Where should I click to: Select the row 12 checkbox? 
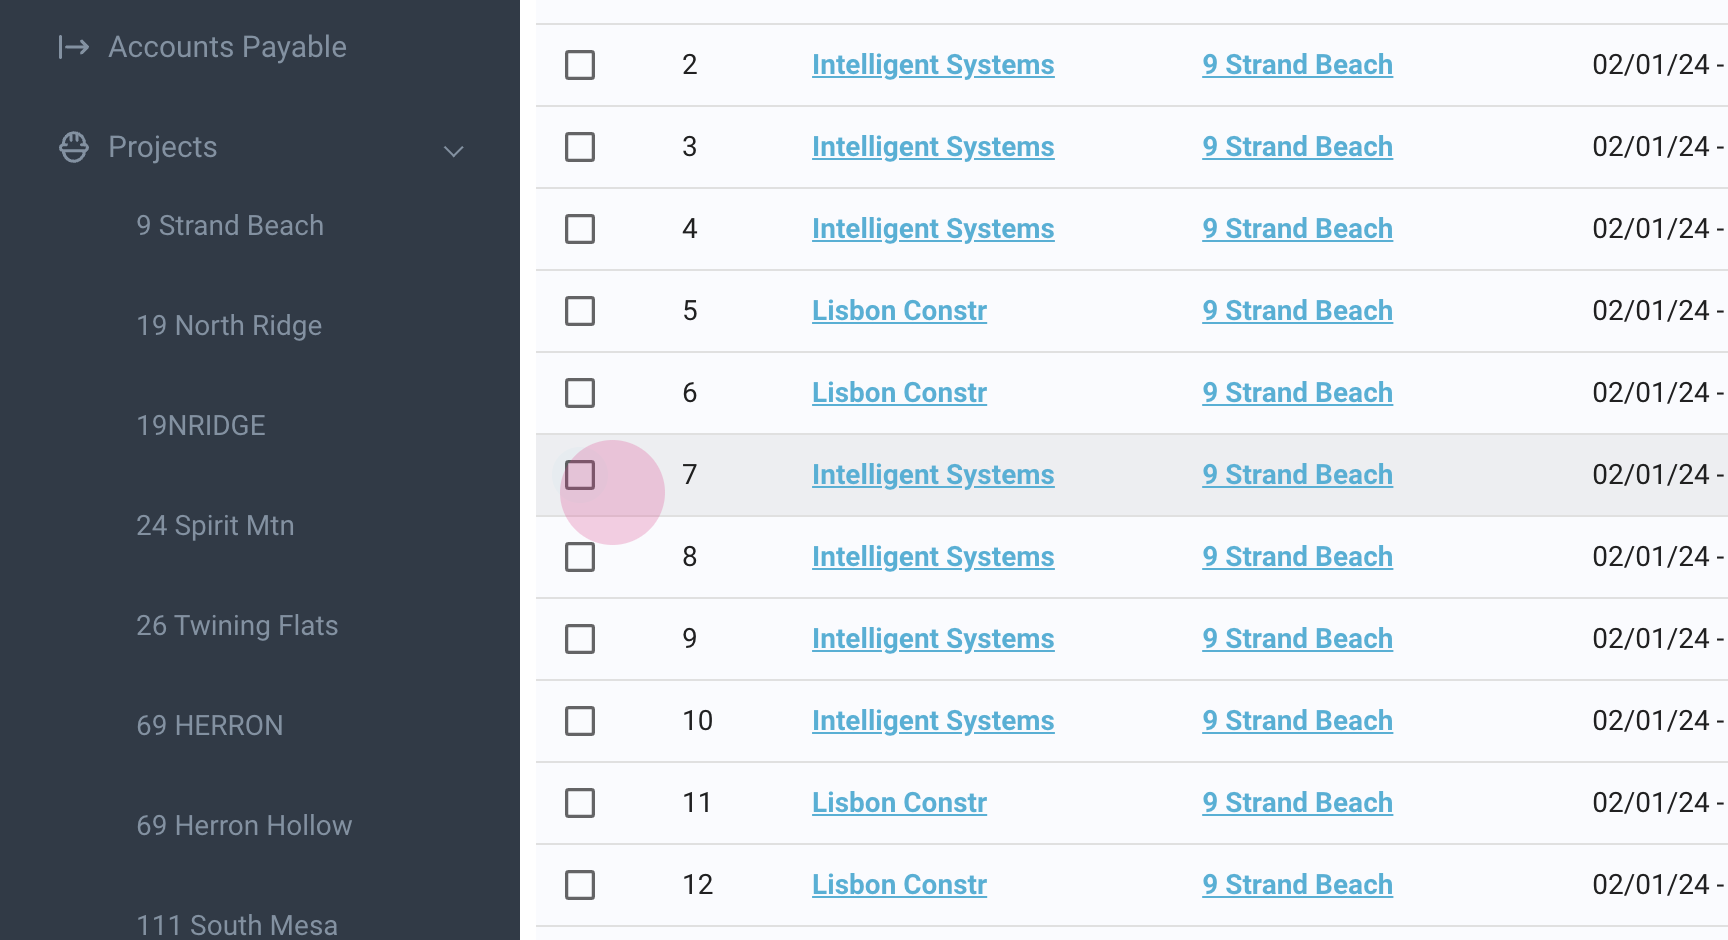click(580, 885)
